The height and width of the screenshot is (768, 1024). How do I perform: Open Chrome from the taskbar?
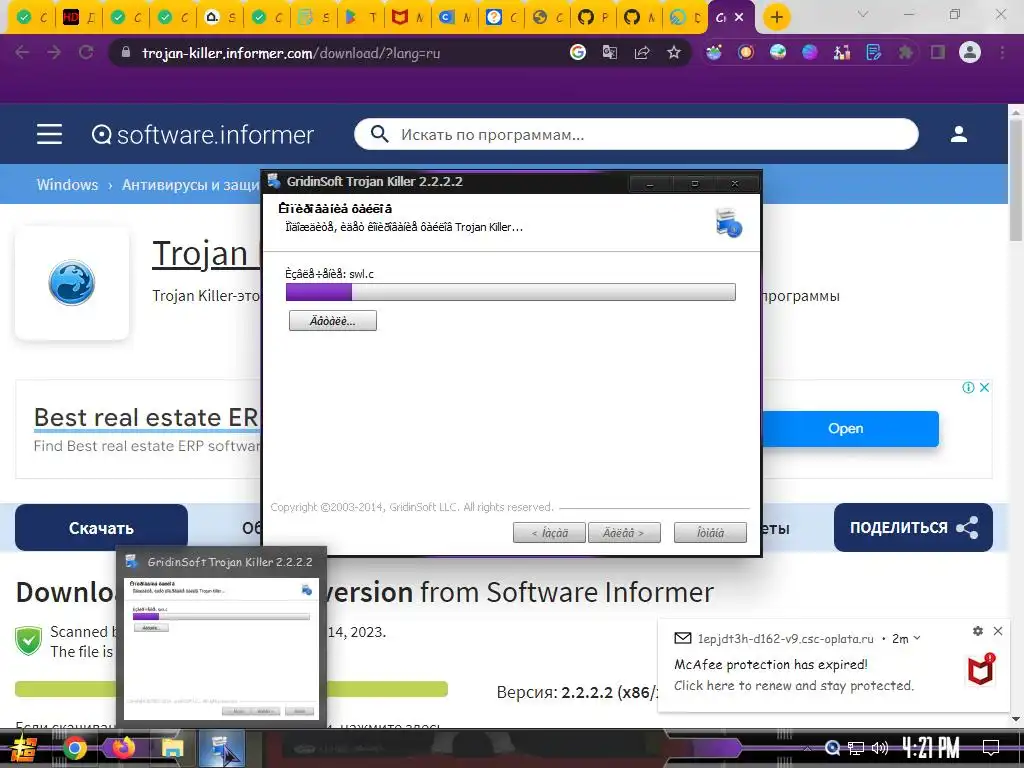[x=75, y=748]
